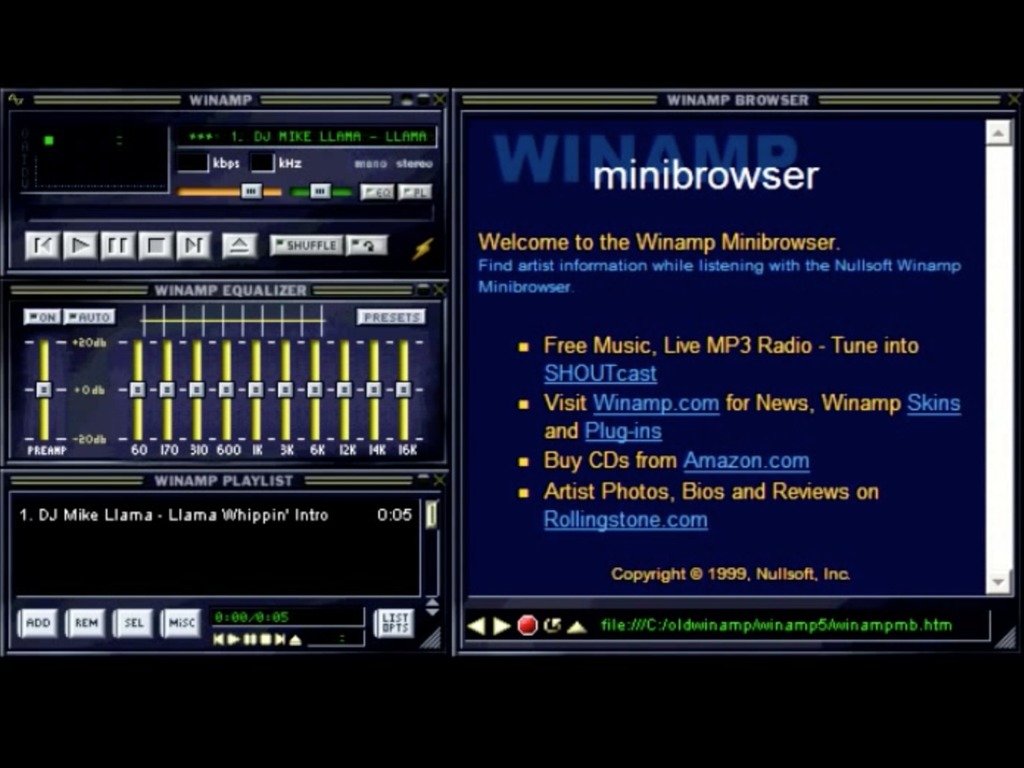This screenshot has height=768, width=1024.
Task: Click the mini play button in playlist
Action: [234, 640]
